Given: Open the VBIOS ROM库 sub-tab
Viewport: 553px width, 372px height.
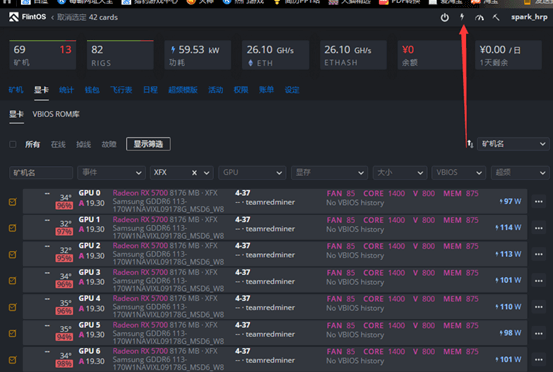Looking at the screenshot, I should [56, 114].
